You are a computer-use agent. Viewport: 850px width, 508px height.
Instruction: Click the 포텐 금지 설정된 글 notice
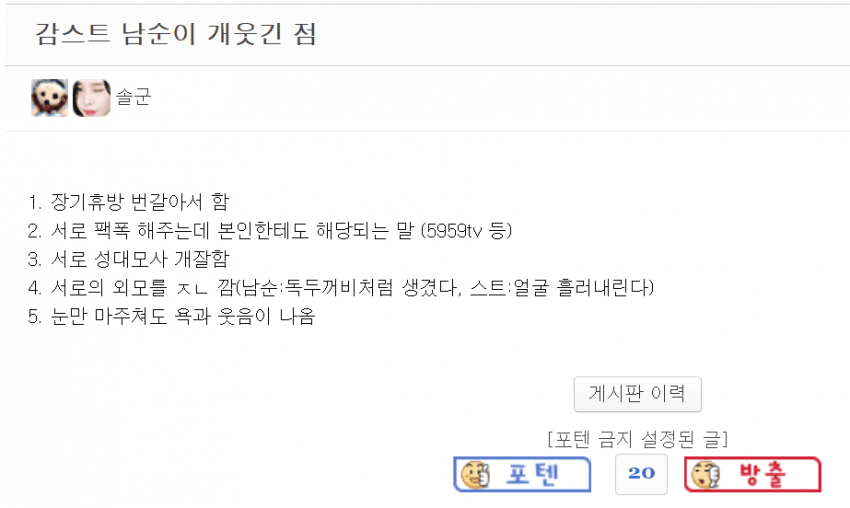click(638, 439)
